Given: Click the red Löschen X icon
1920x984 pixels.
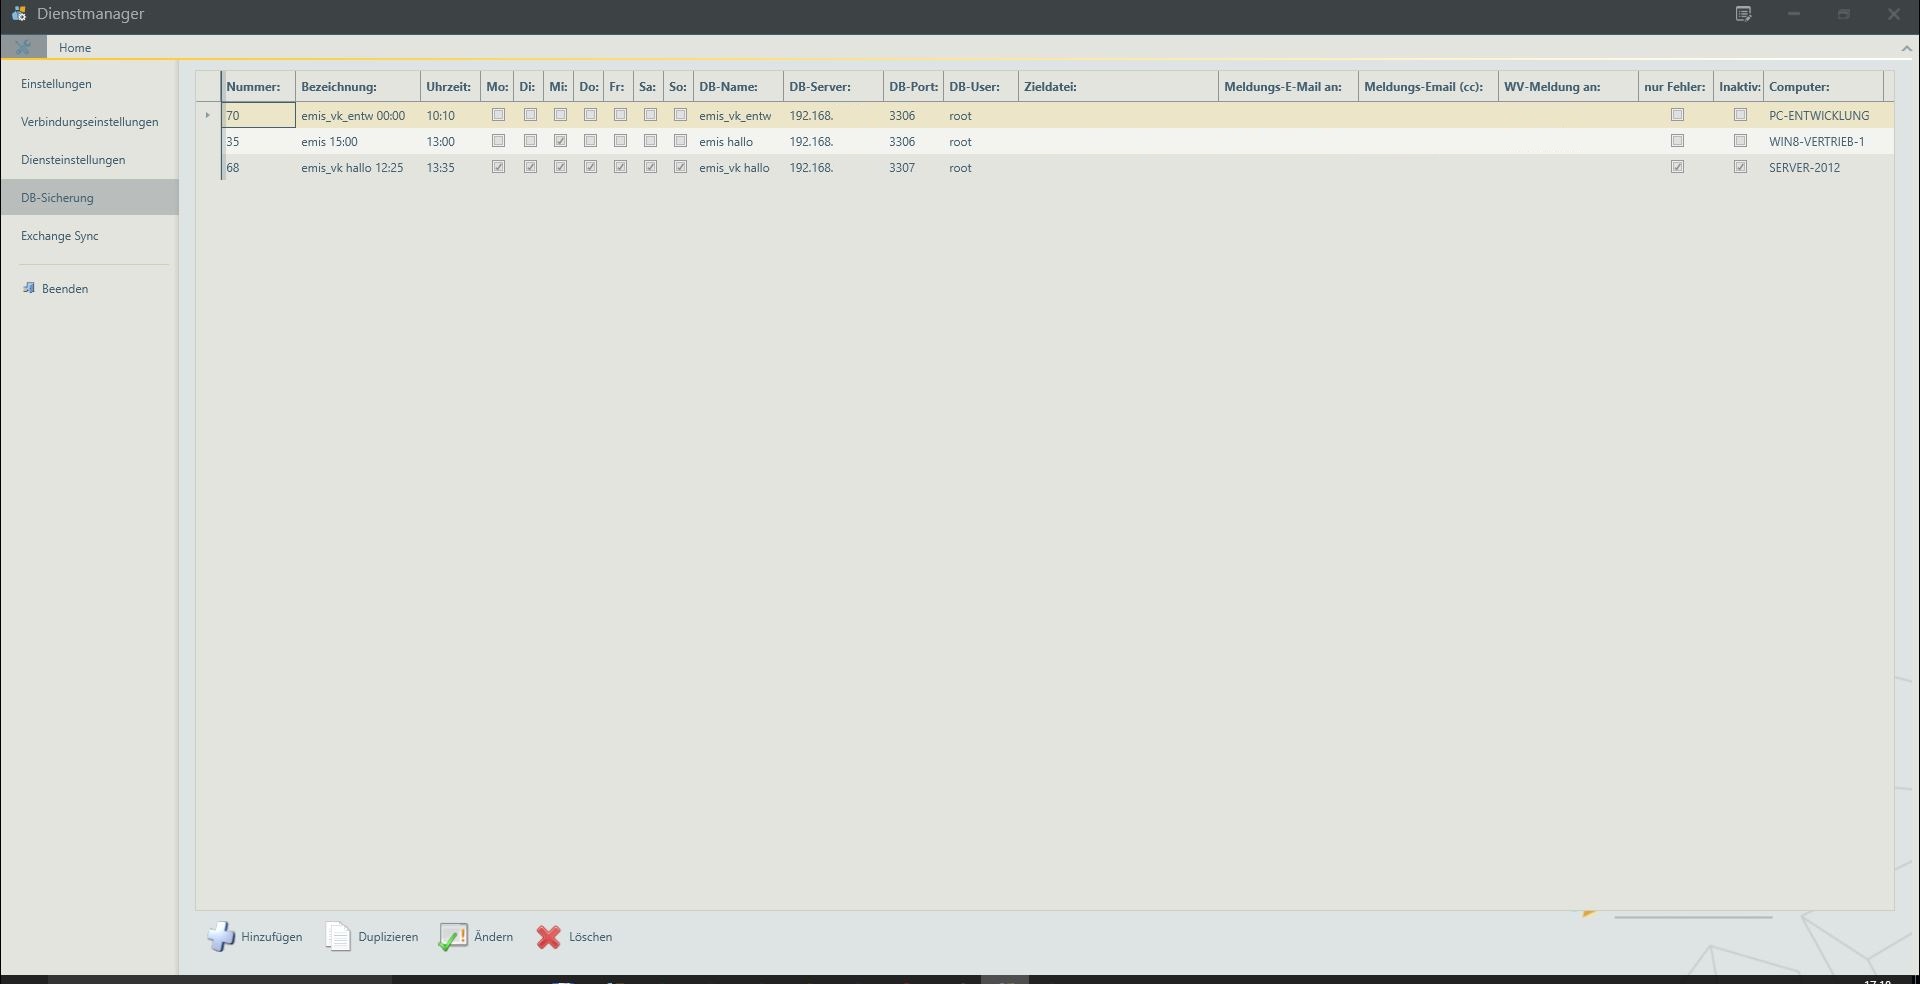Looking at the screenshot, I should tap(548, 937).
